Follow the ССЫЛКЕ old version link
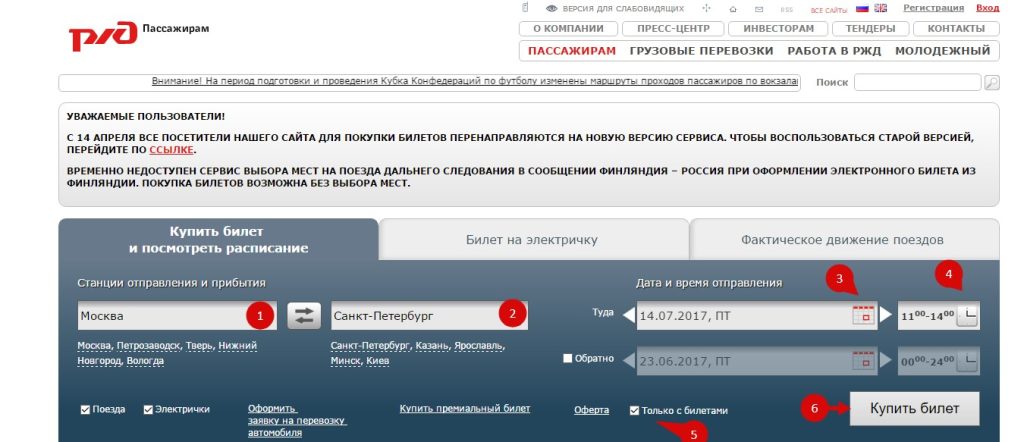Viewport: 1024px width, 442px height. [x=171, y=150]
